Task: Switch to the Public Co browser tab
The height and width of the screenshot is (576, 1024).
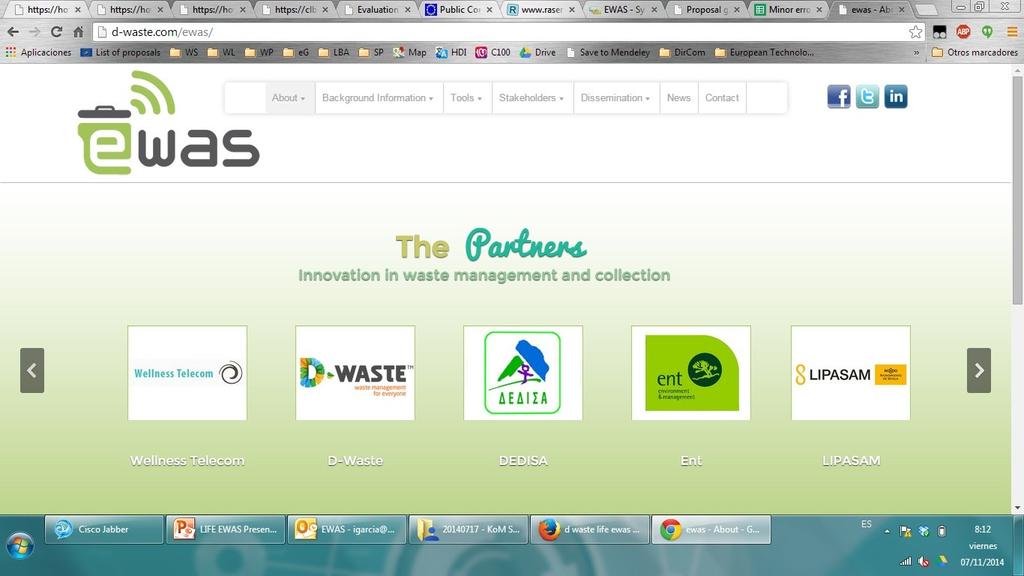Action: click(x=460, y=9)
